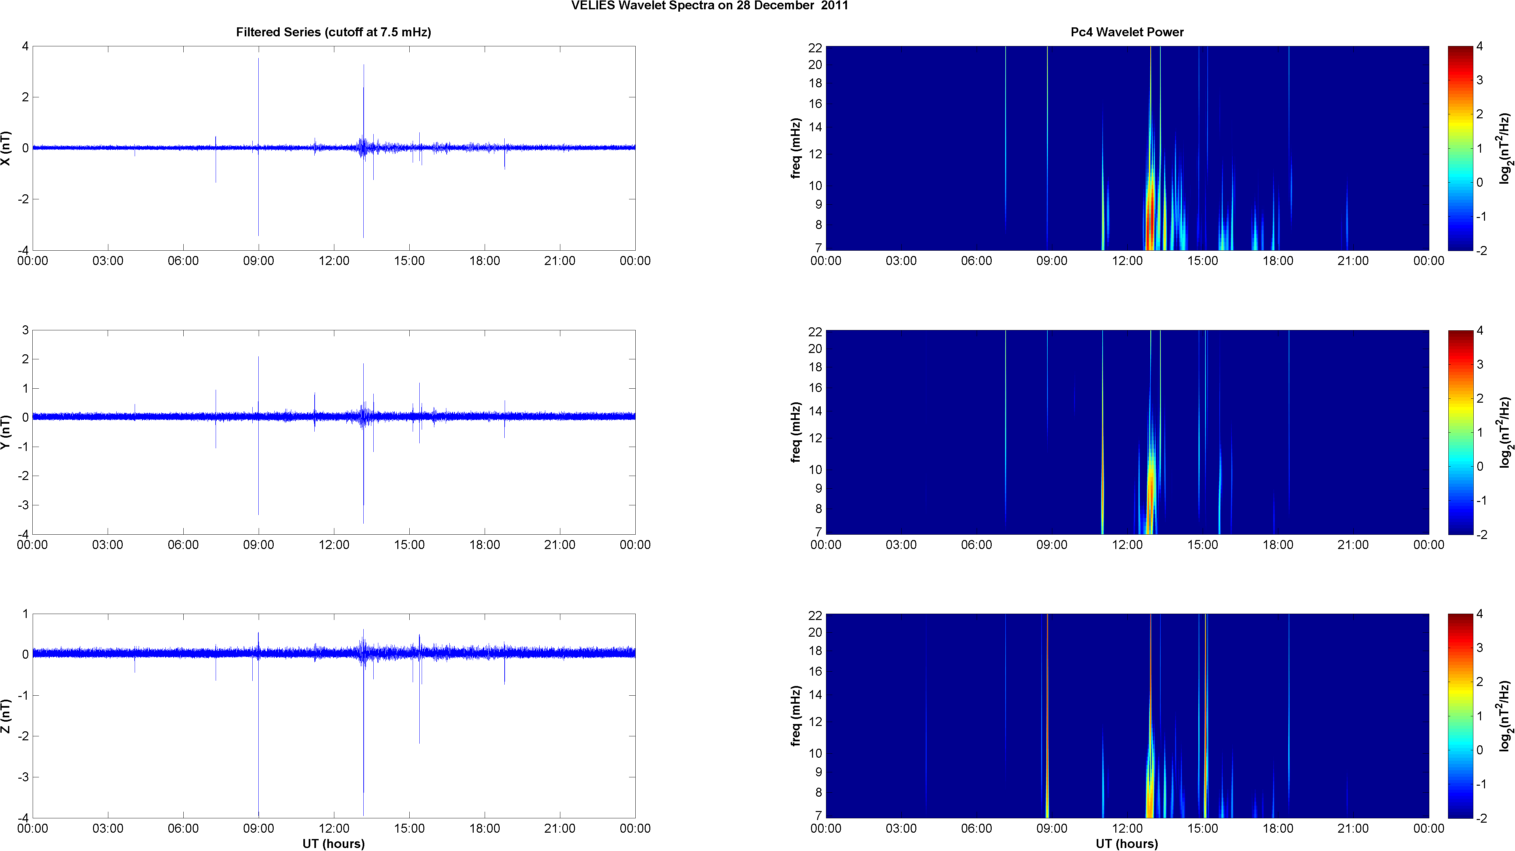This screenshot has height=851, width=1515.
Task: Click the Y component wavelet power spectrogram
Action: point(1126,432)
